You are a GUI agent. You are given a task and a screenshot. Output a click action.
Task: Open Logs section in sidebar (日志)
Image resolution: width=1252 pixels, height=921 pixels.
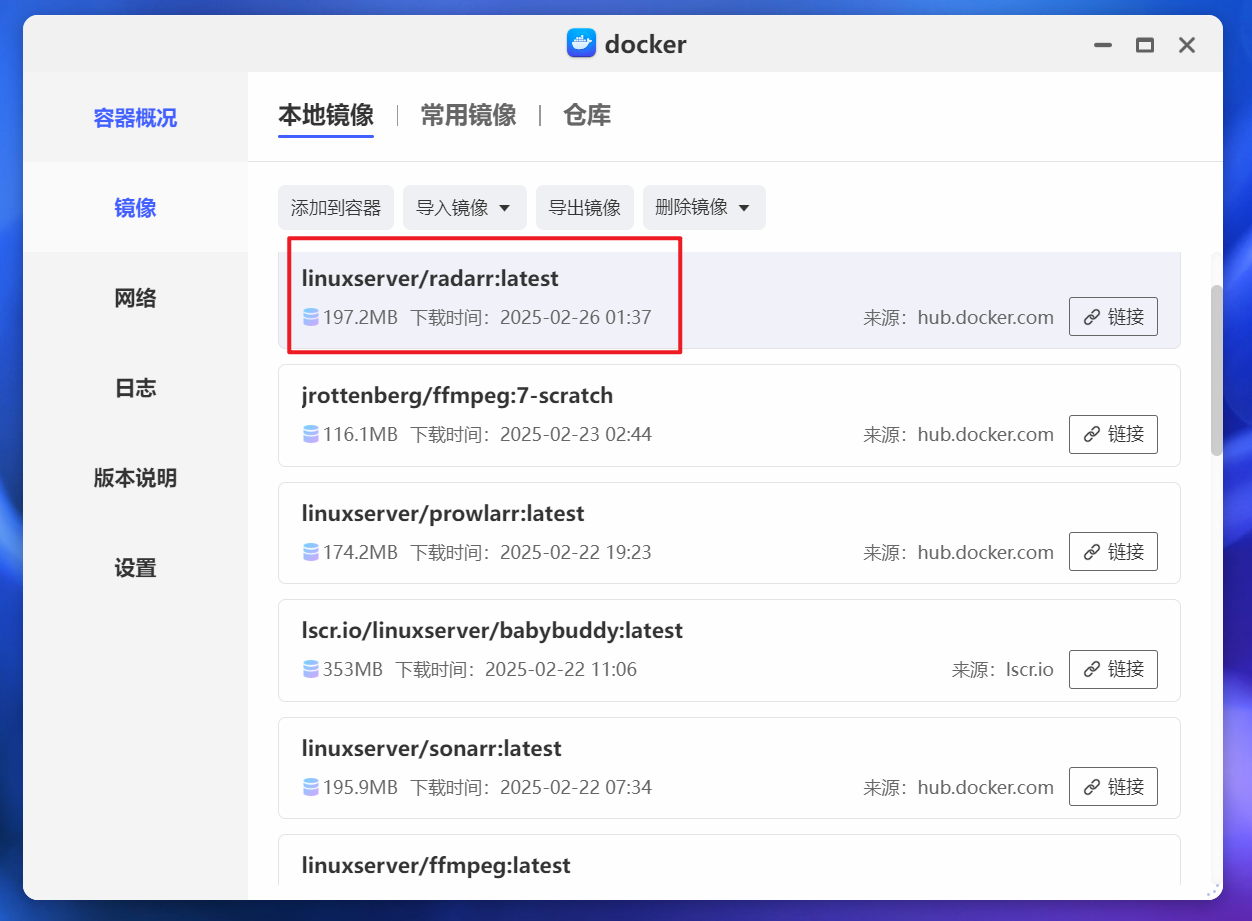[135, 388]
